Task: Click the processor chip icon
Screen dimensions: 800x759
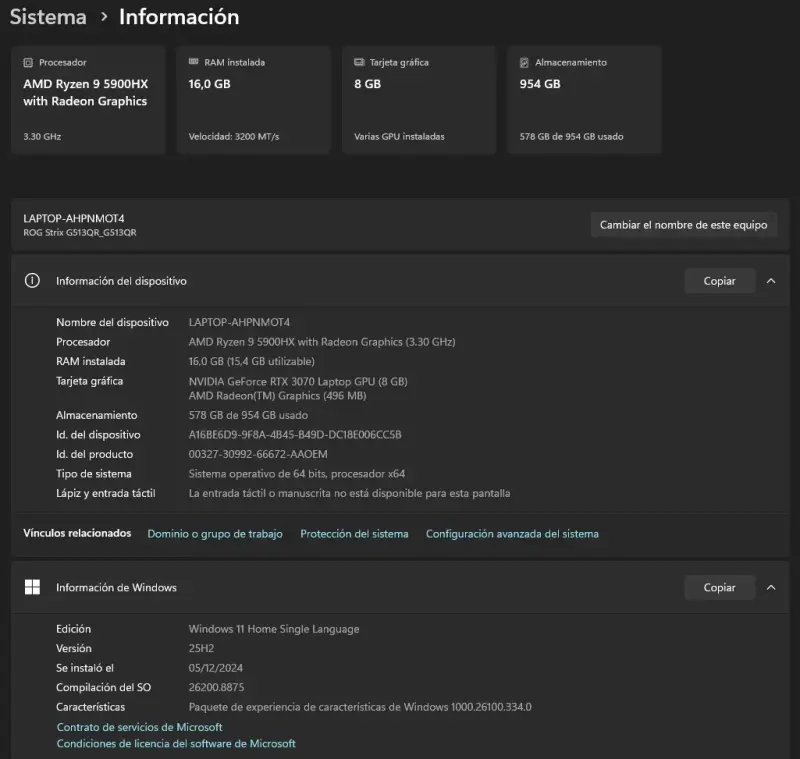Action: coord(28,63)
